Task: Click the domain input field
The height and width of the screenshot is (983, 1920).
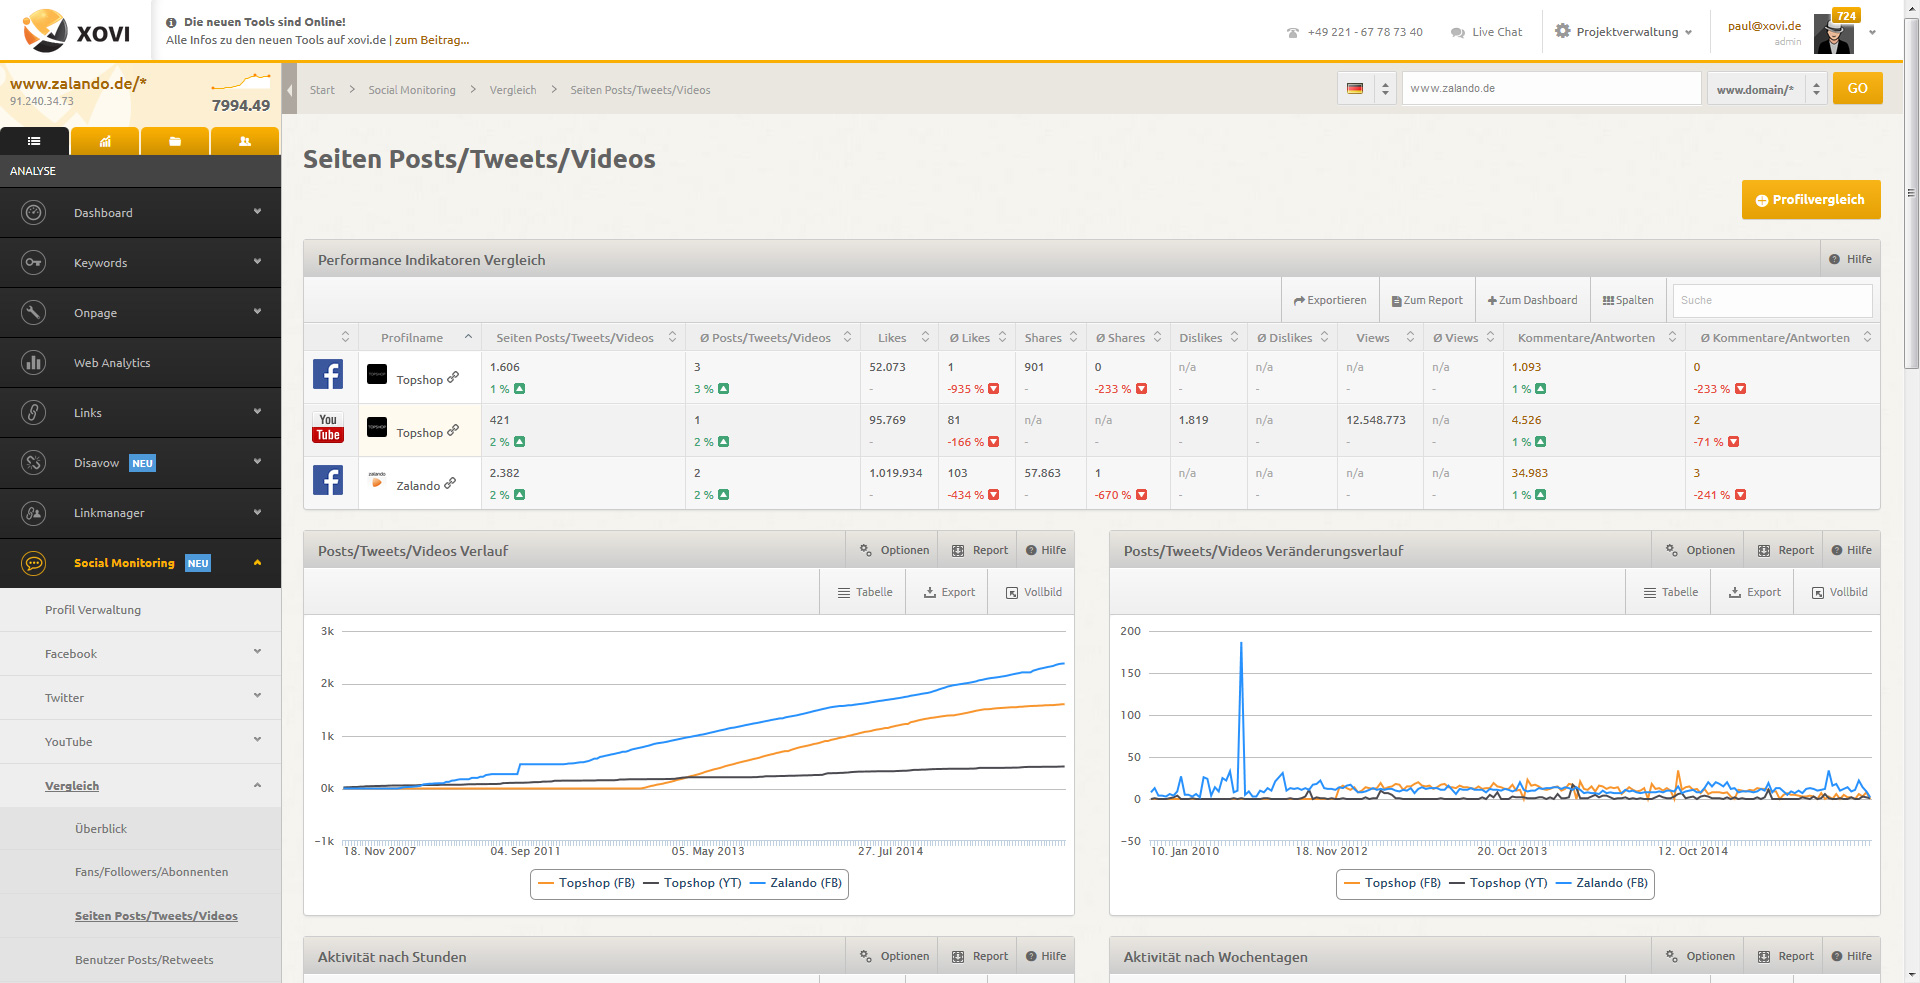Action: [x=1551, y=88]
